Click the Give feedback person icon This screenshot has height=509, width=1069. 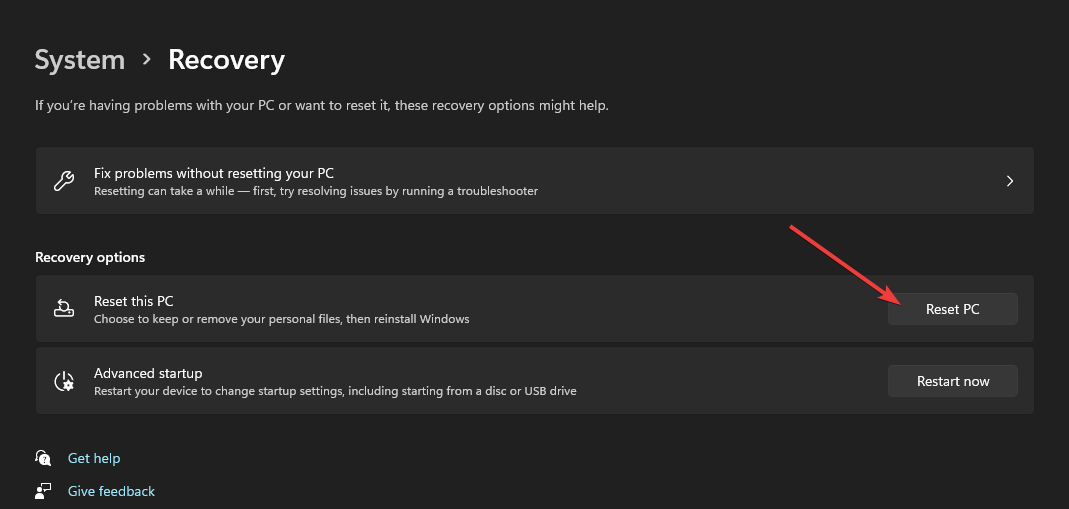(43, 491)
